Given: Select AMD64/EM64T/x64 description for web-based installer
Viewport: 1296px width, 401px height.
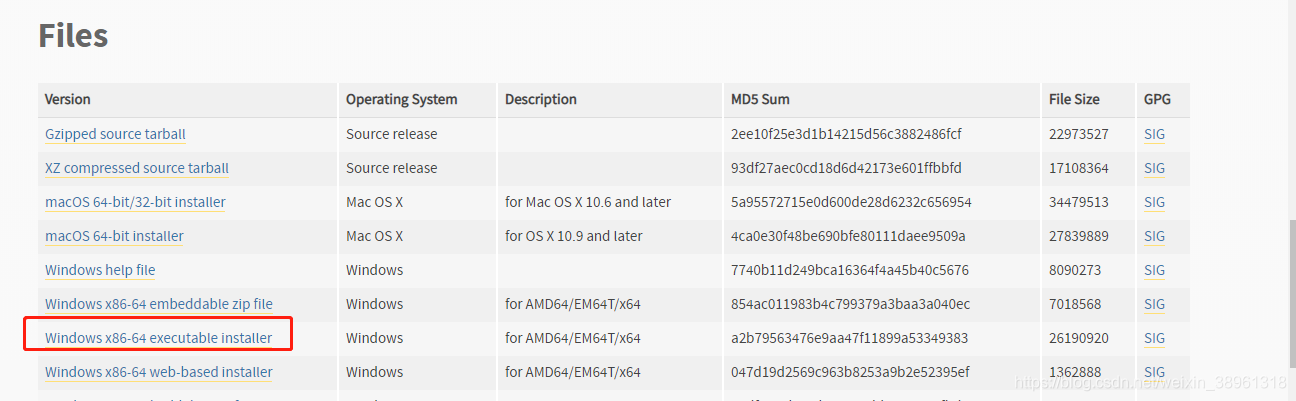Looking at the screenshot, I should point(573,372).
